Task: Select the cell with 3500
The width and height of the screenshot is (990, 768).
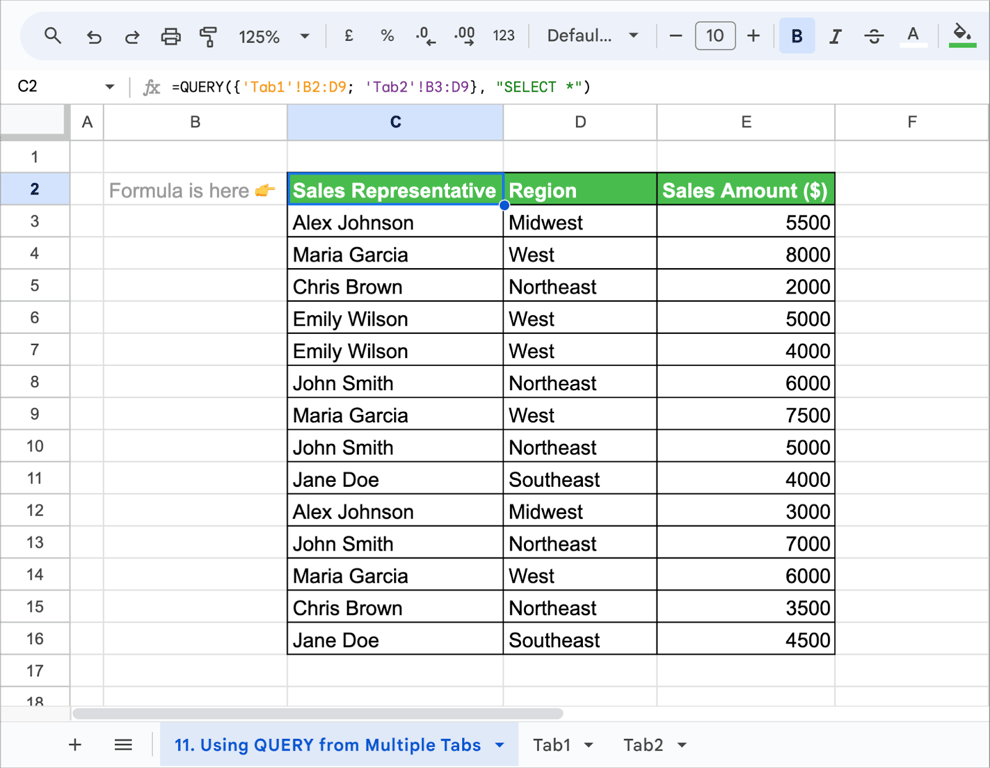Action: click(746, 607)
